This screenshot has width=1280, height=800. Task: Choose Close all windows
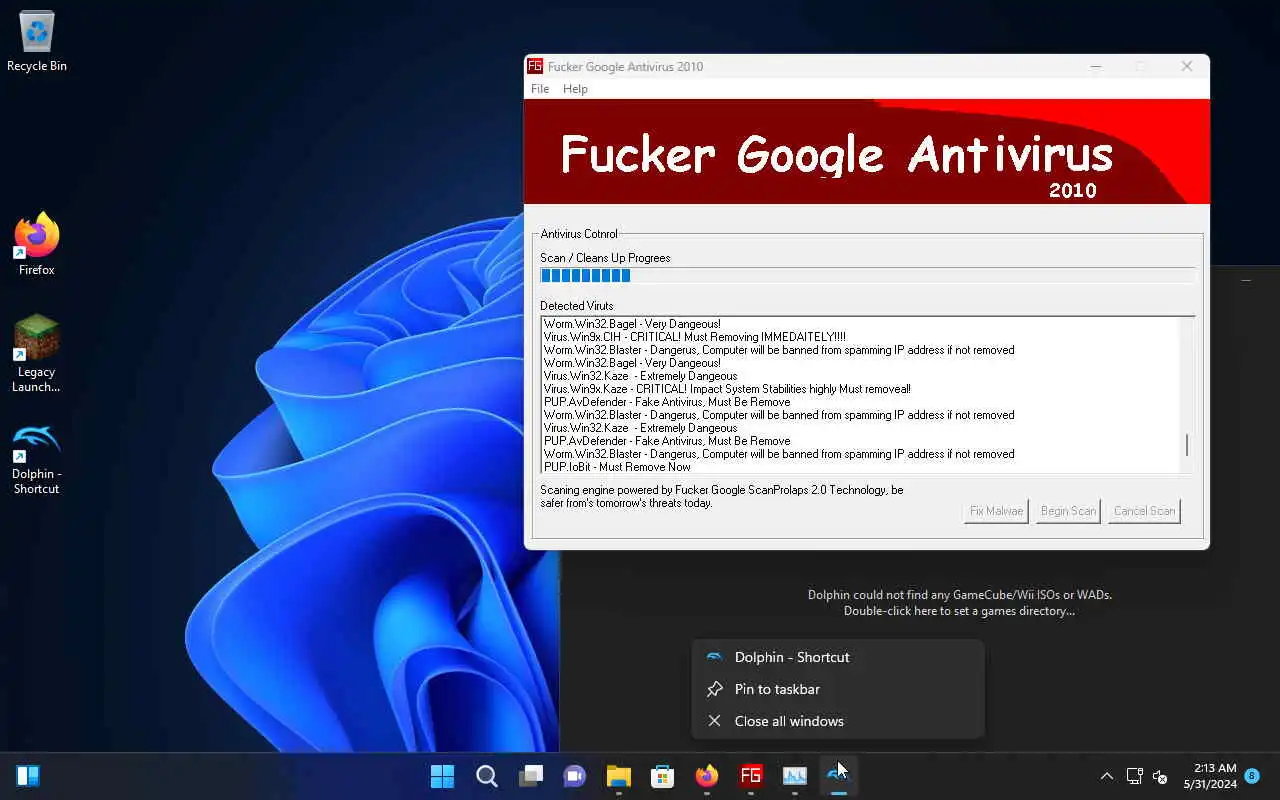coord(838,721)
